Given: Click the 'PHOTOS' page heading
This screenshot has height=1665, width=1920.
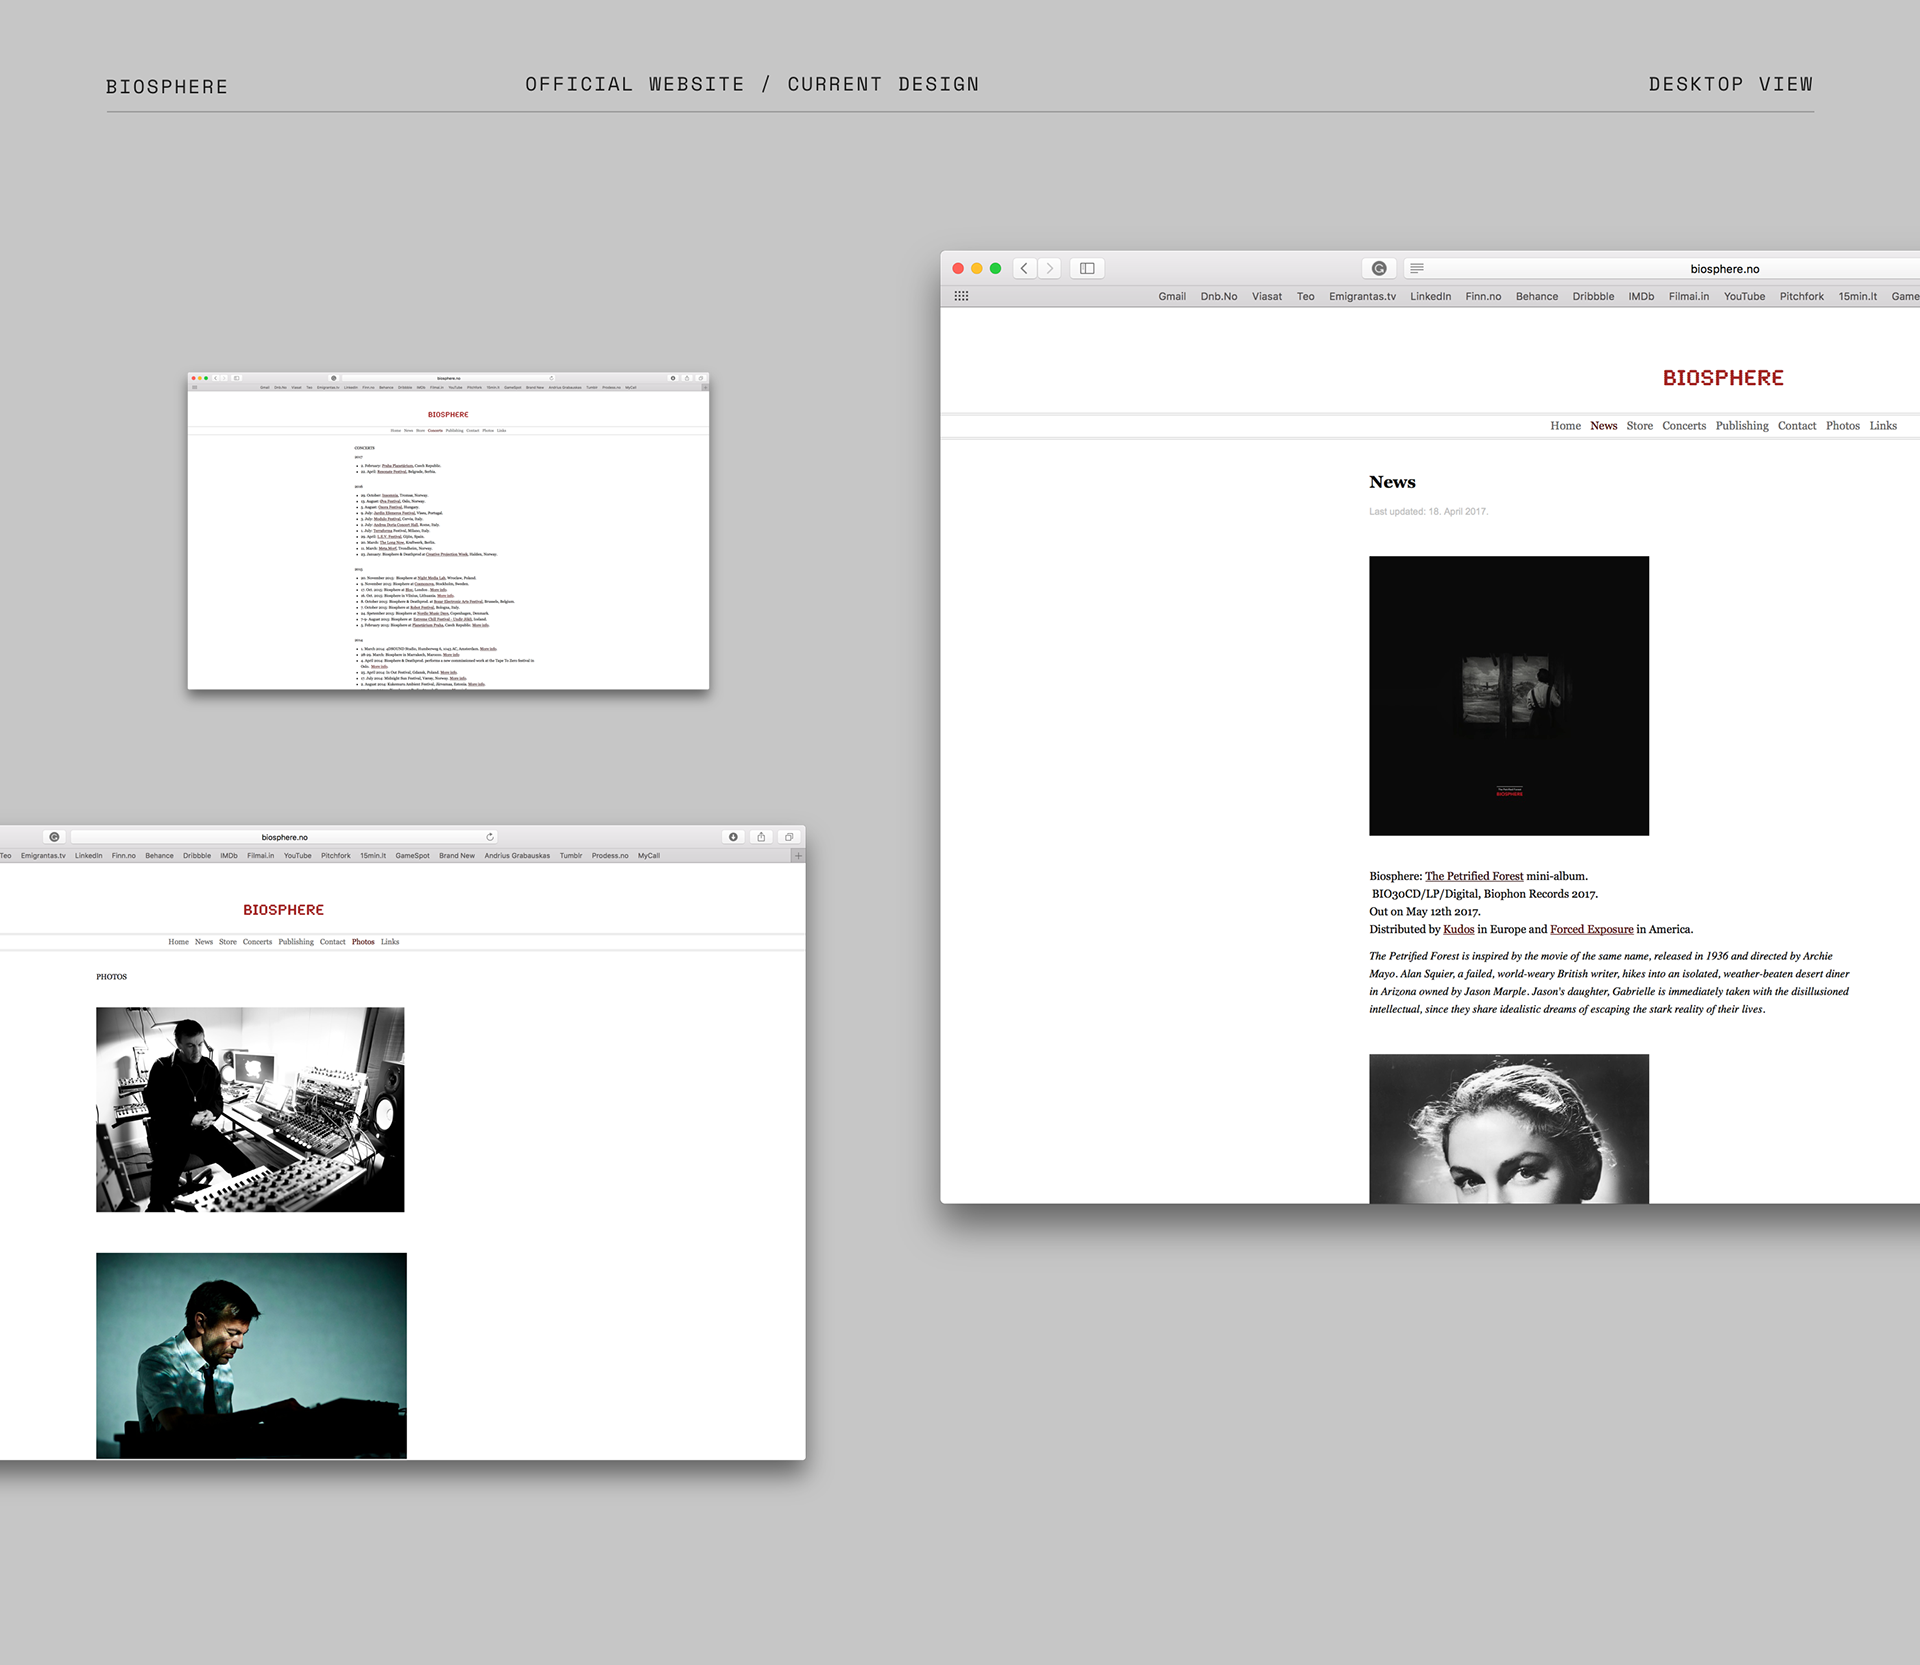Looking at the screenshot, I should tap(111, 977).
